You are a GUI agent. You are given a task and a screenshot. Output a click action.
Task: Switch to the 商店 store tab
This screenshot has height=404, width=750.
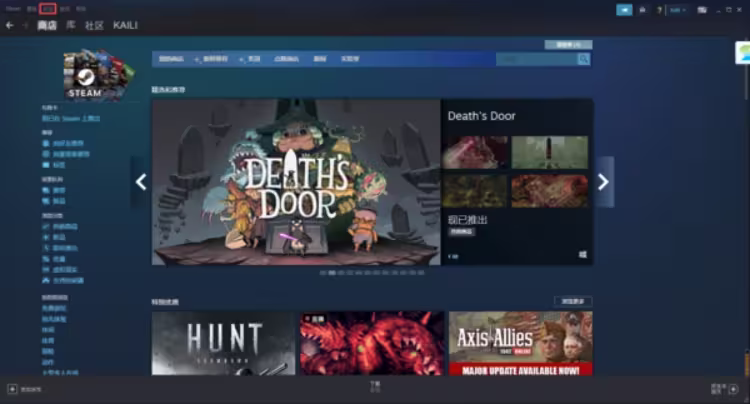tap(47, 25)
